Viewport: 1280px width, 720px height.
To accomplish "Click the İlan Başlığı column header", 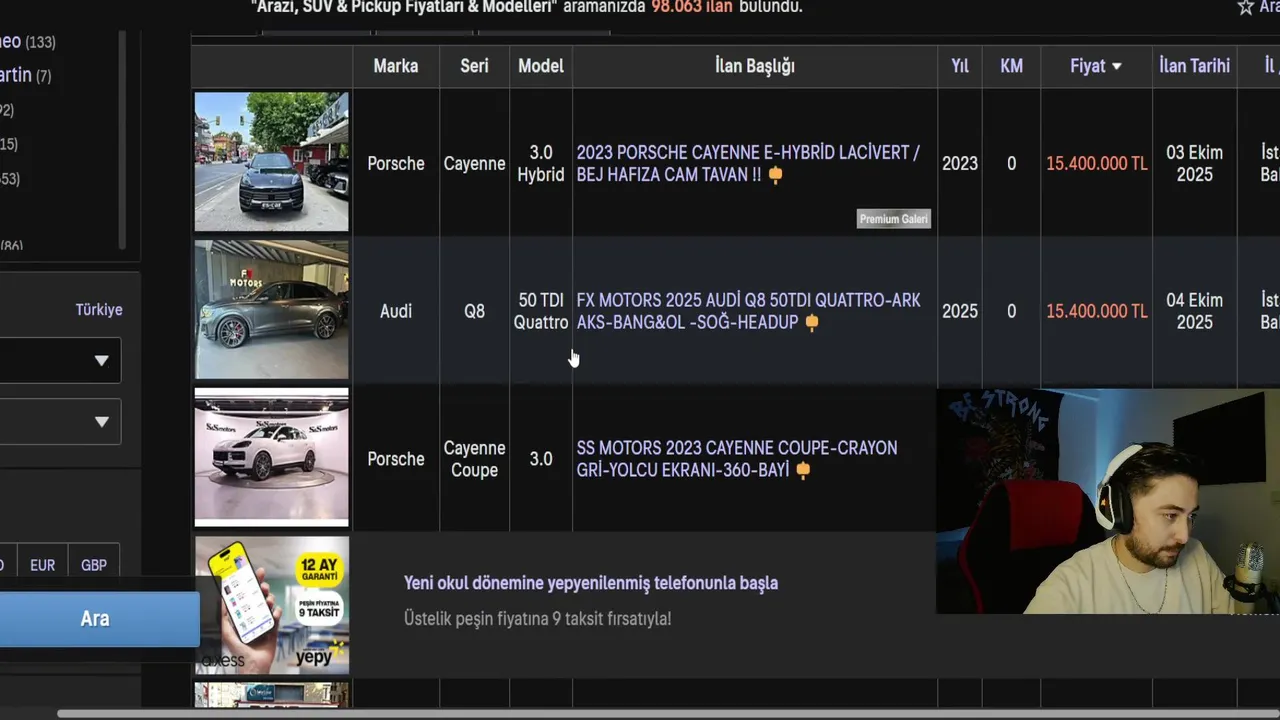I will click(755, 66).
